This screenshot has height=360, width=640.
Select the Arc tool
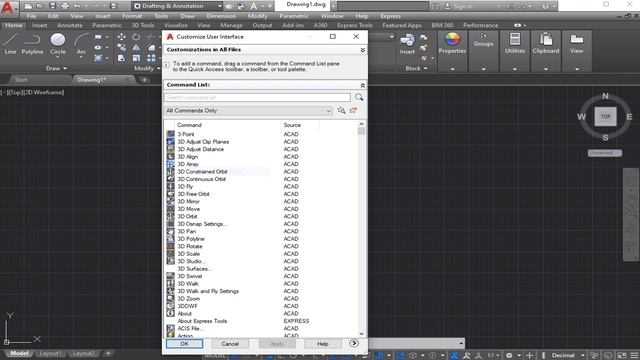coord(81,44)
